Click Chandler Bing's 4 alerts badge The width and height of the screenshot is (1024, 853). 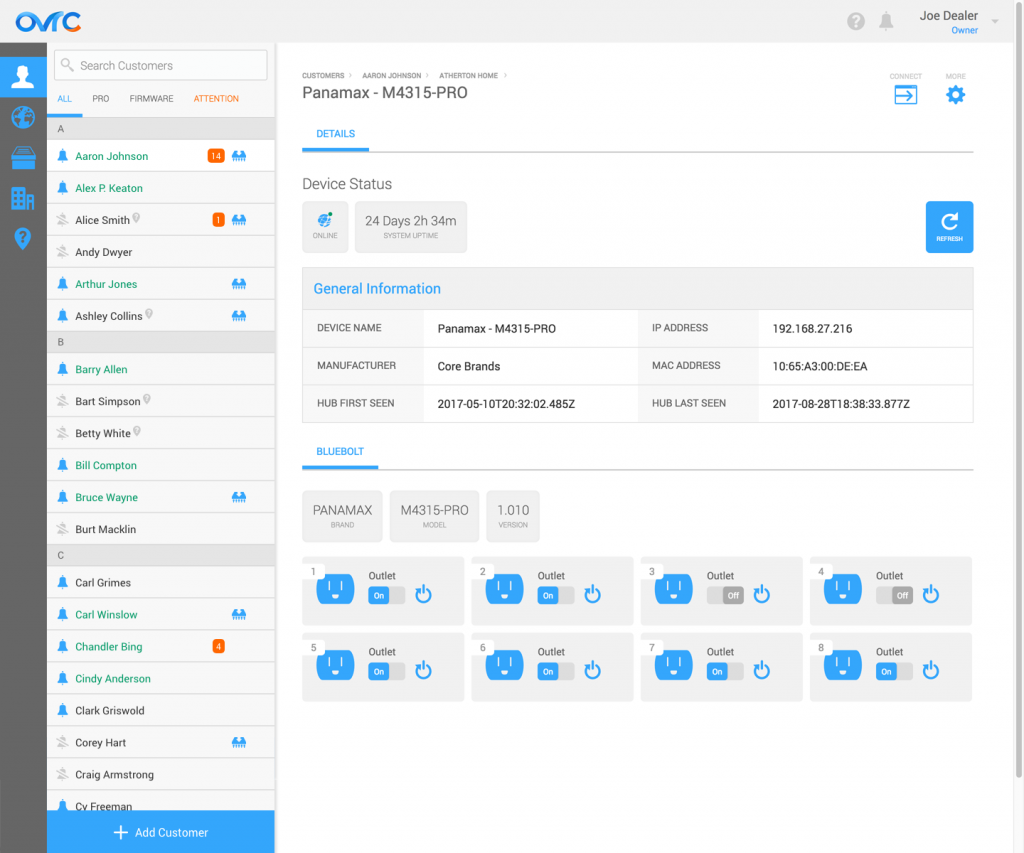[219, 647]
